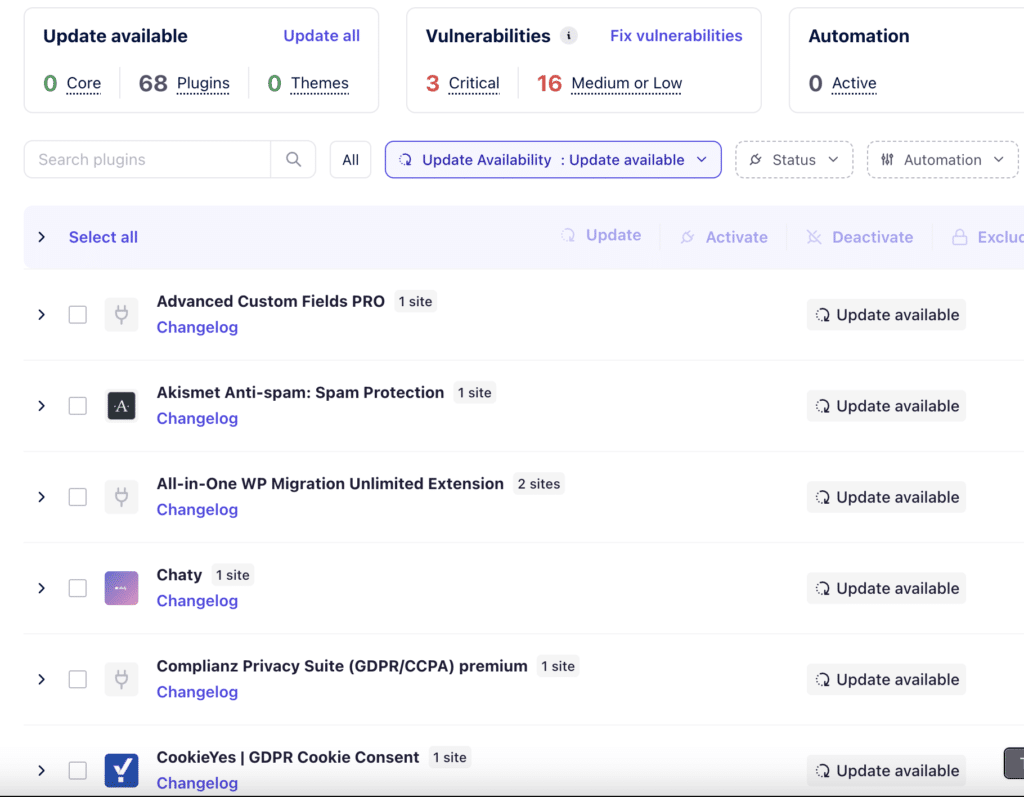This screenshot has height=797, width=1024.
Task: Open the Automation filter dropdown
Action: pos(942,159)
